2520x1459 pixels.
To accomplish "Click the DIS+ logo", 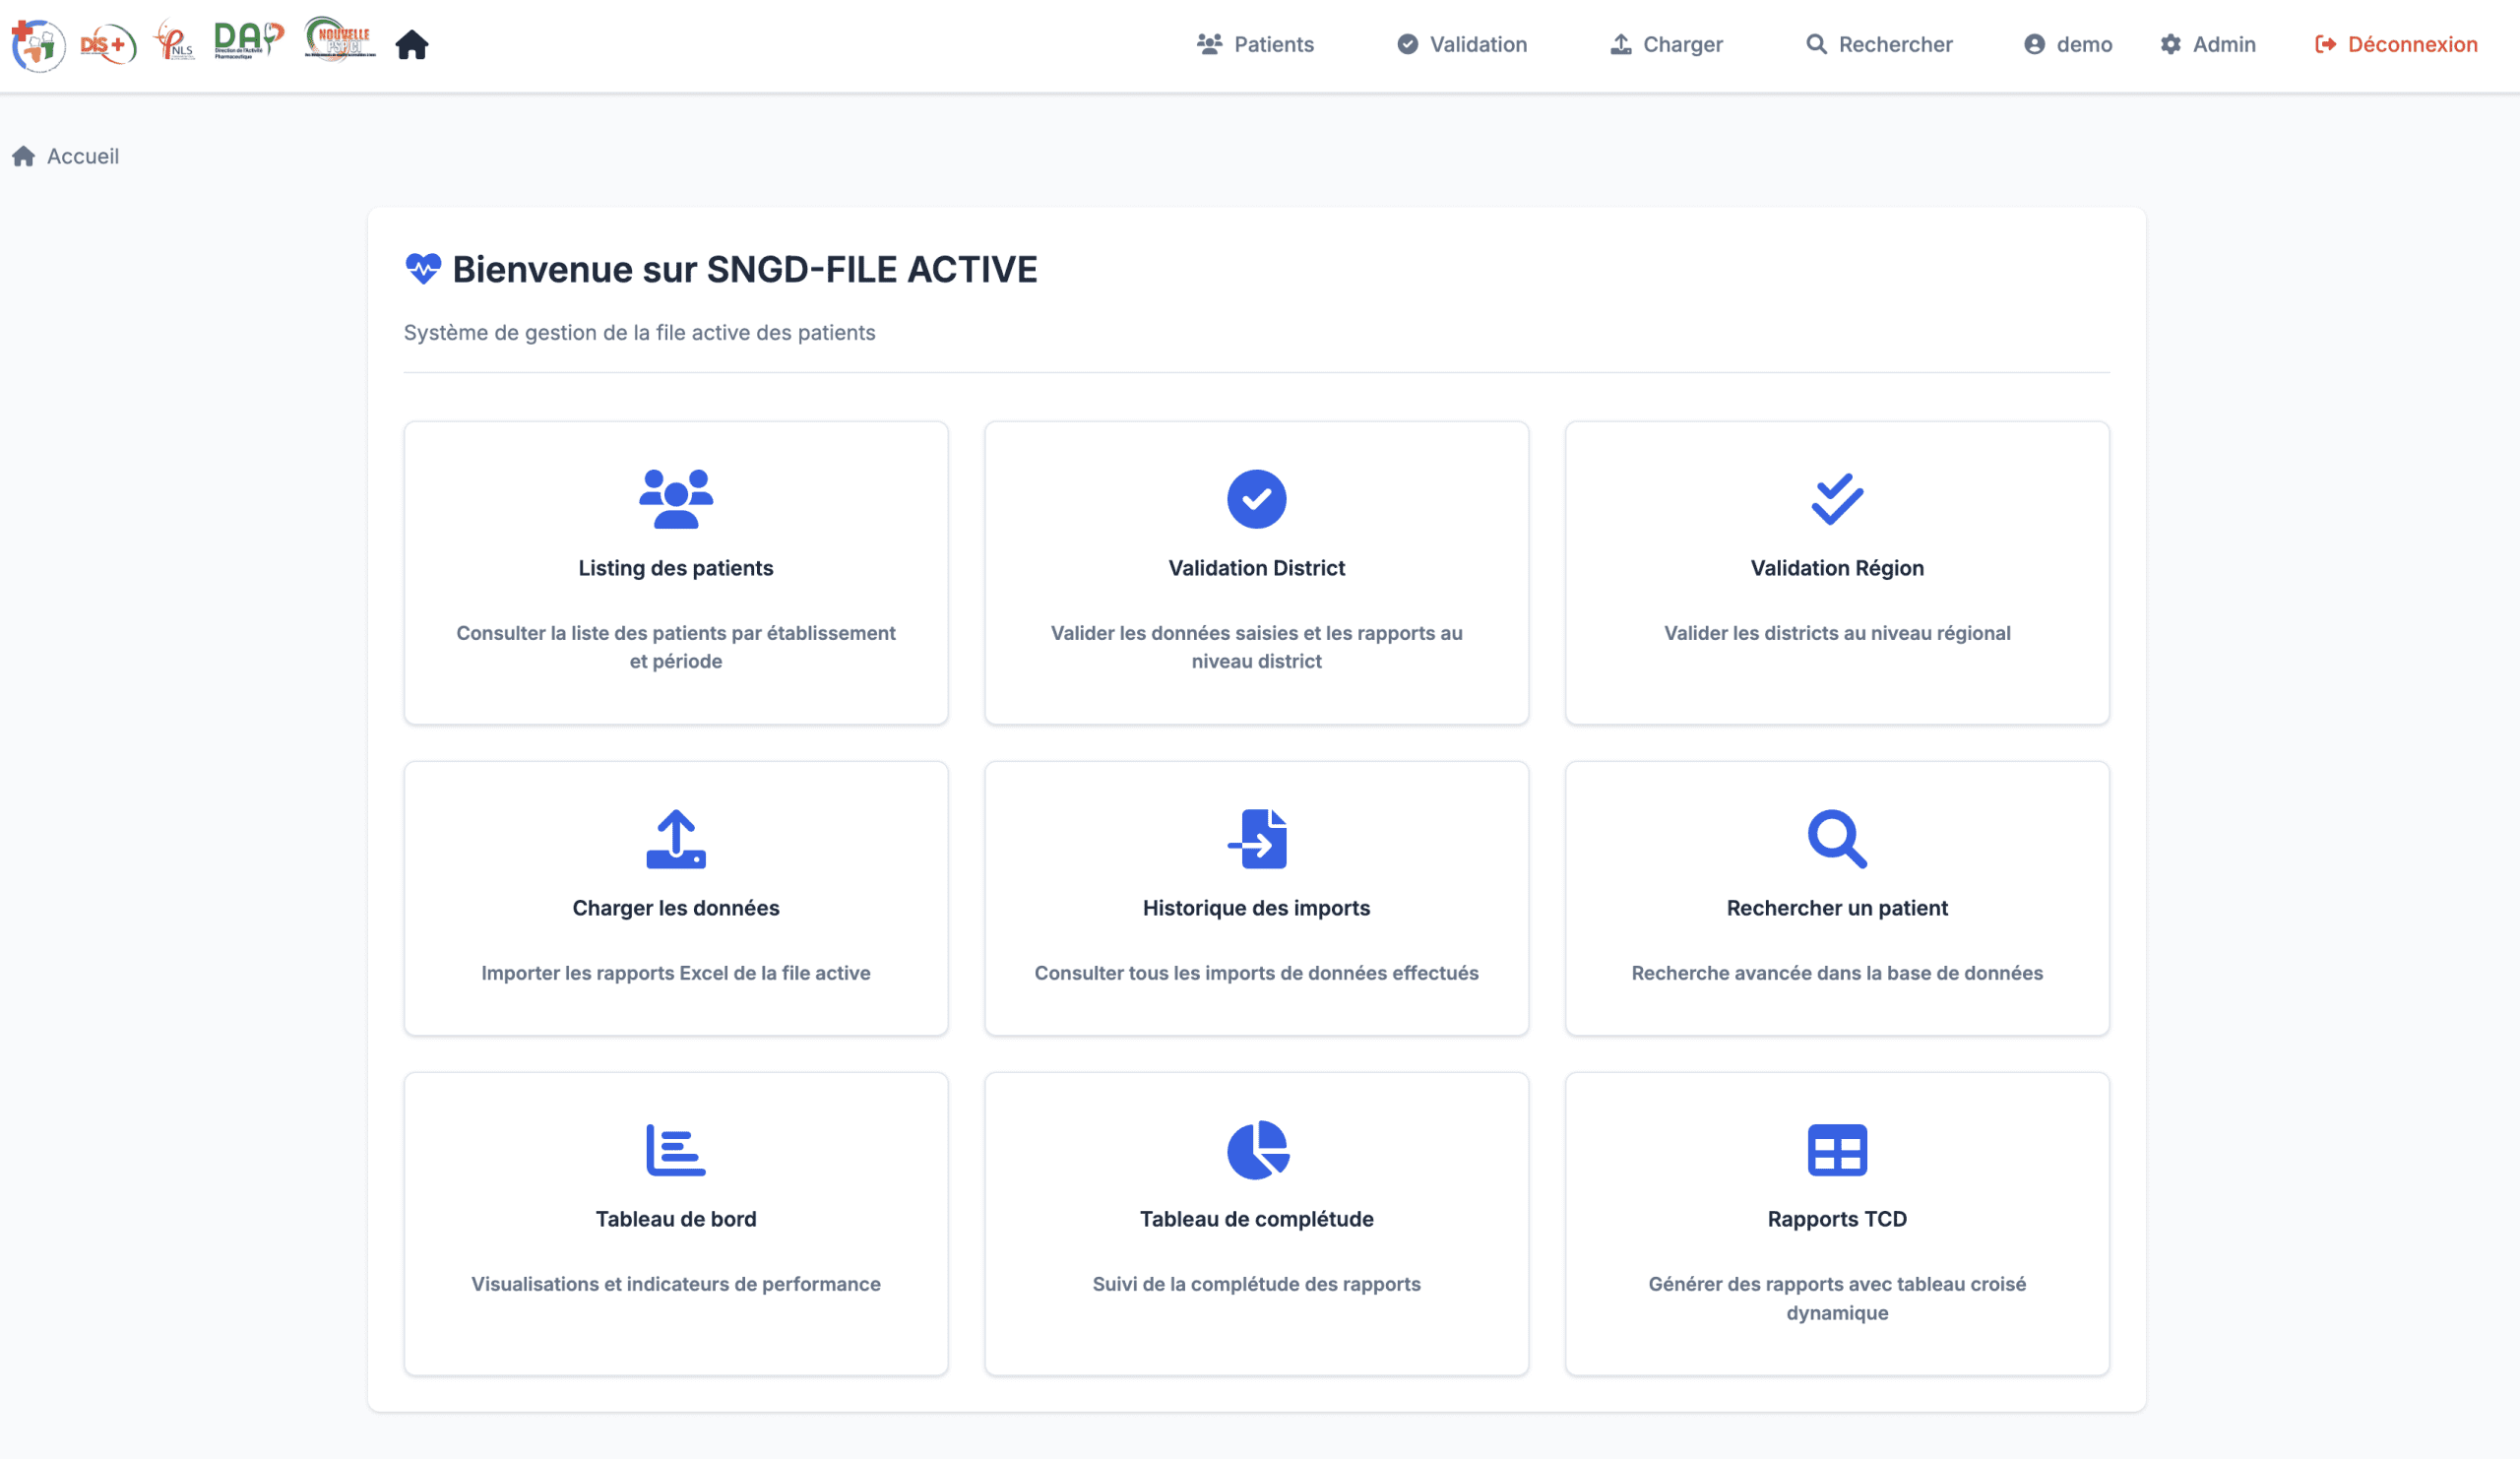I will (x=108, y=44).
